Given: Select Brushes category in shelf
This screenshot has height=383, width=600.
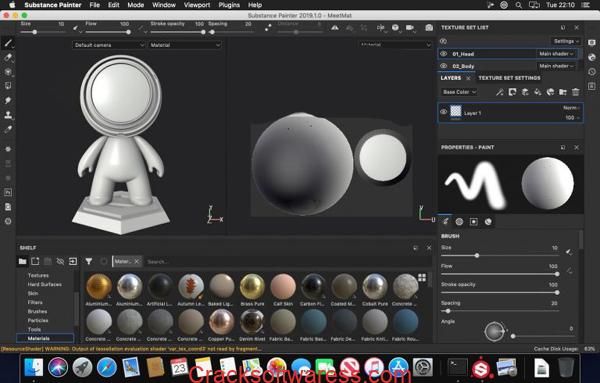Looking at the screenshot, I should click(x=37, y=311).
